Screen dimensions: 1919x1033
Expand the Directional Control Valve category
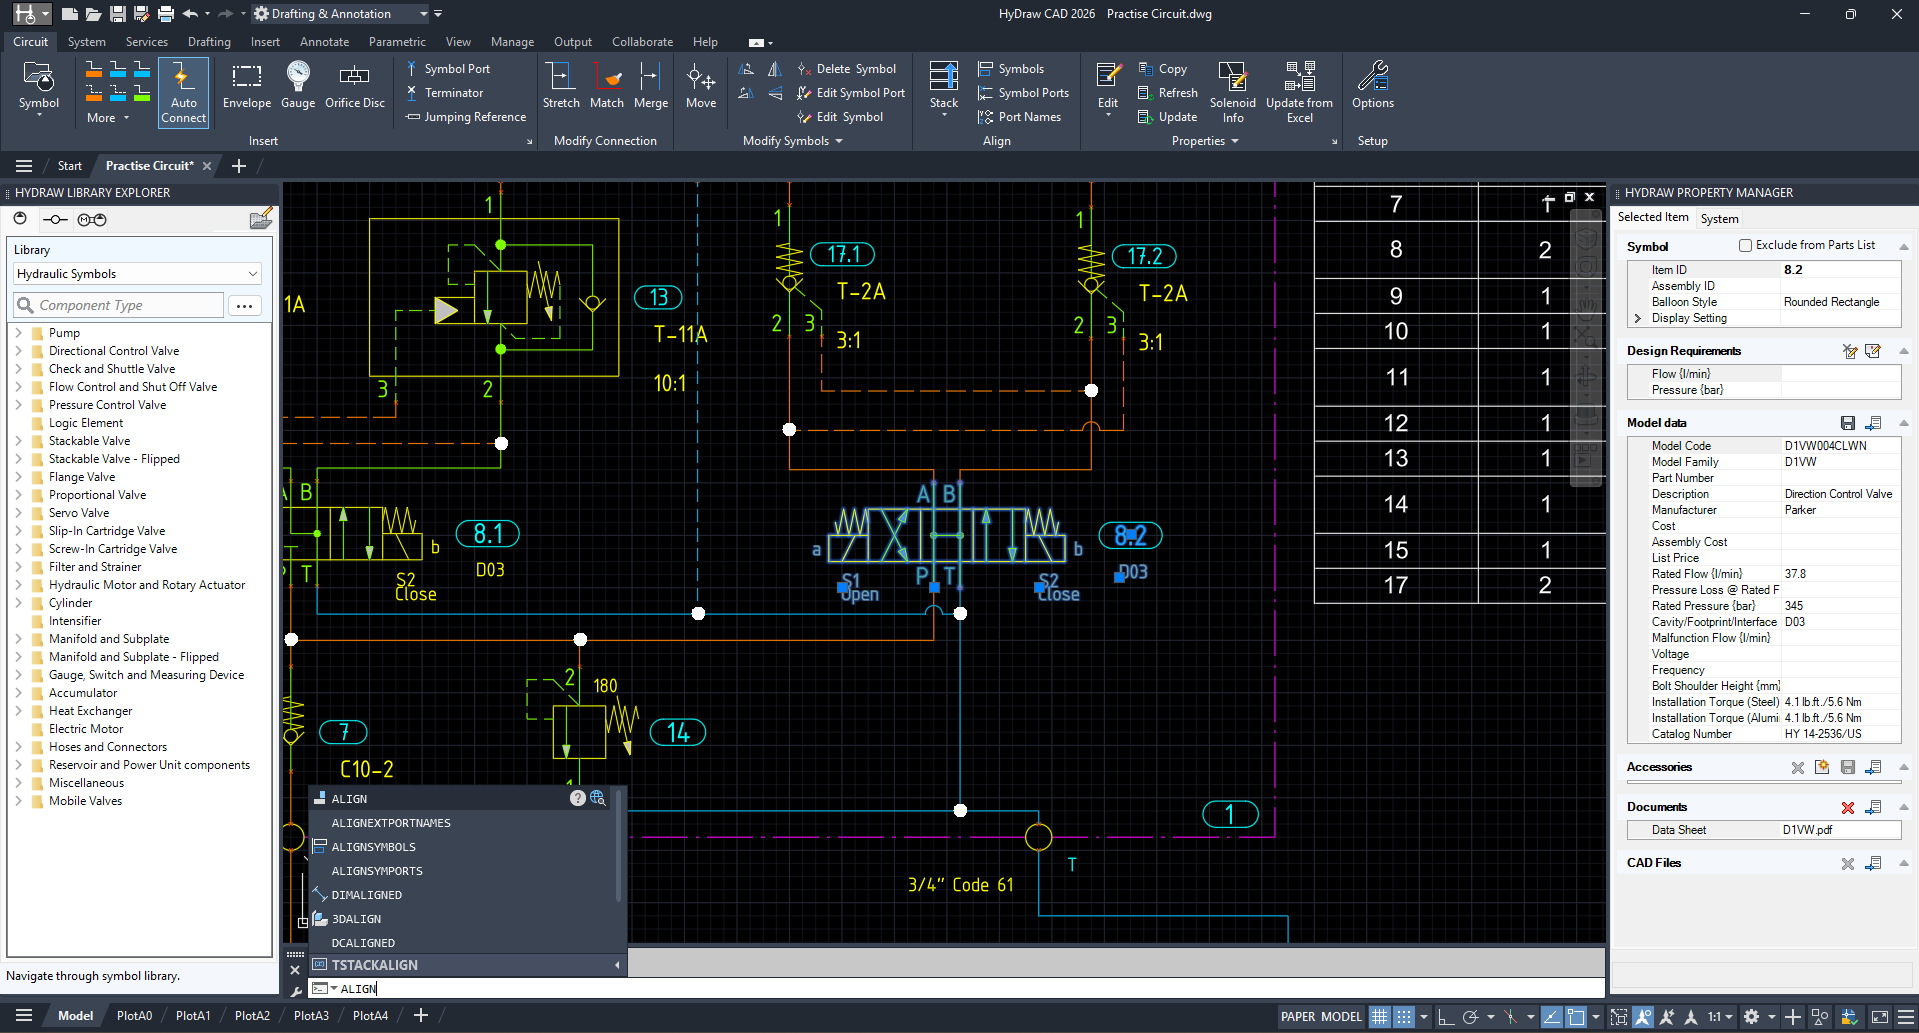click(22, 351)
